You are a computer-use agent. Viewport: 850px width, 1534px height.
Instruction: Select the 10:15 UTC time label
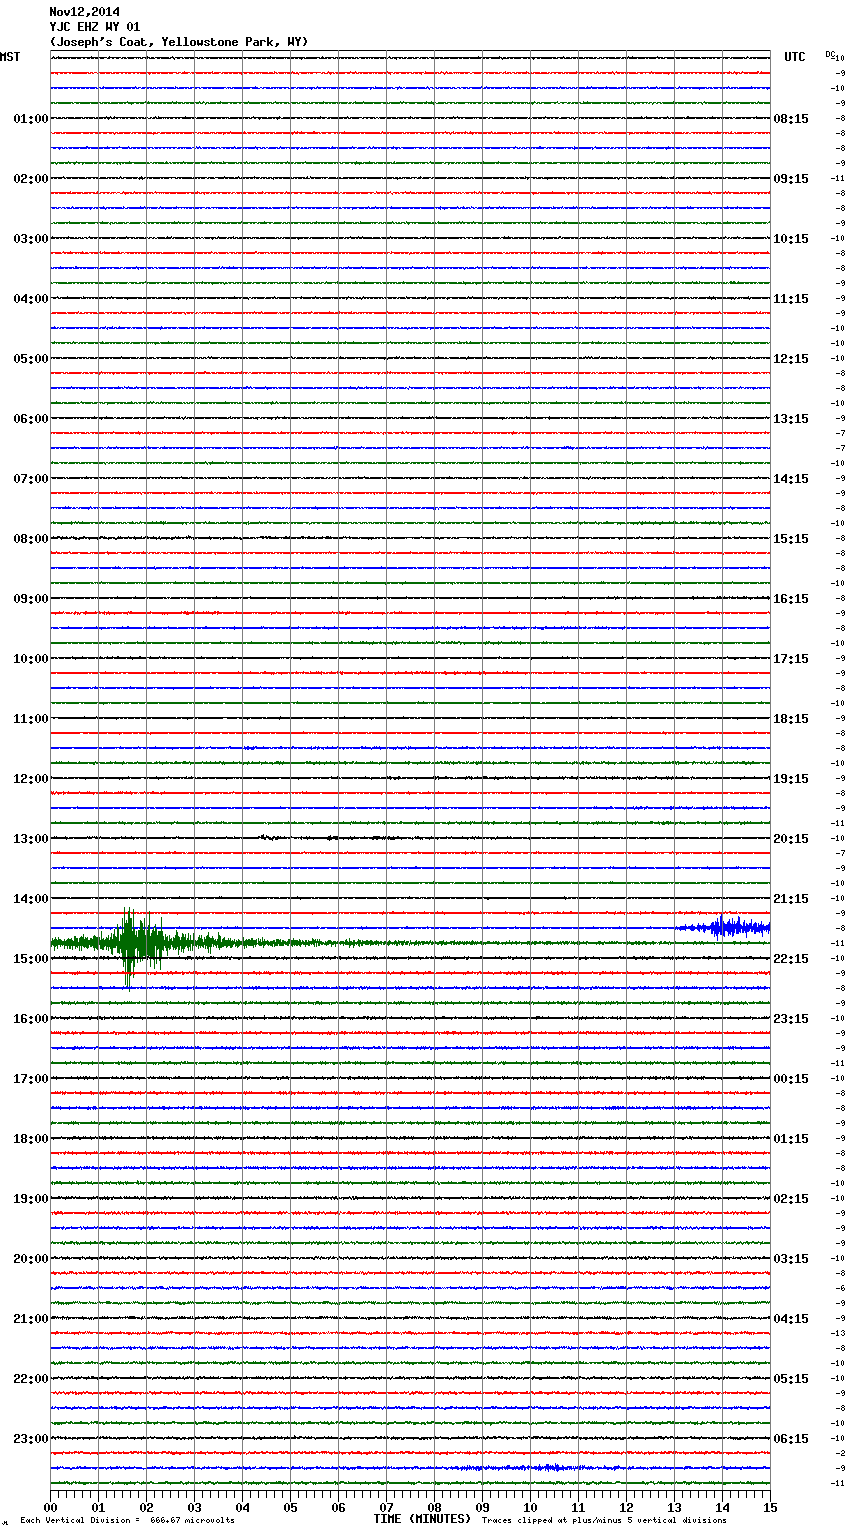click(791, 239)
